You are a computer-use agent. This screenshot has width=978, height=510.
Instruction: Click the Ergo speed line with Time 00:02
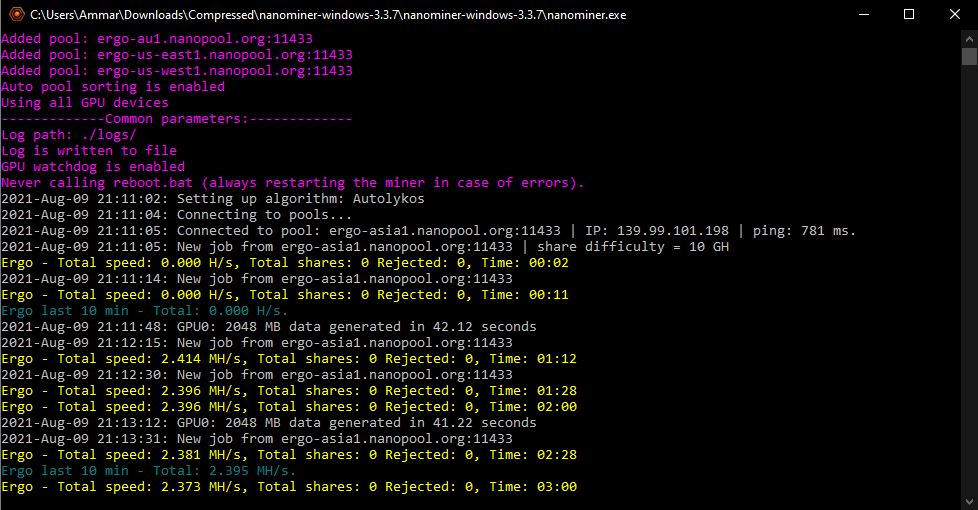click(285, 263)
